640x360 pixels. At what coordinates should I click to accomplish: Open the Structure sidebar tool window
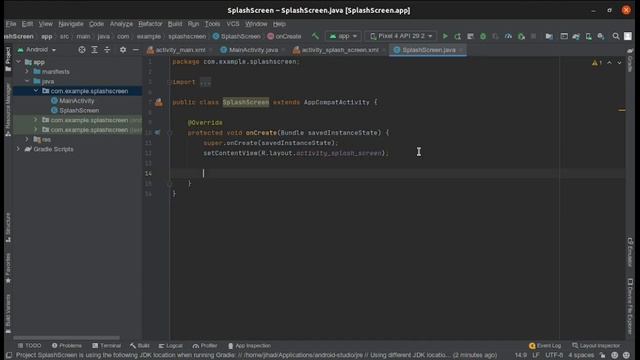tap(8, 227)
